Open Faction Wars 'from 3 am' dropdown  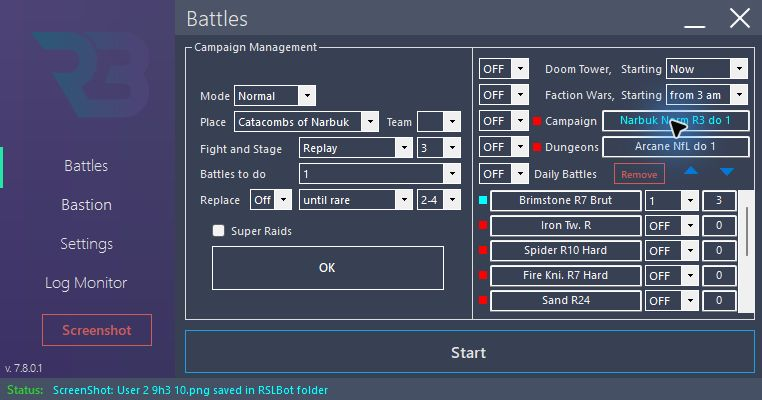pos(707,95)
